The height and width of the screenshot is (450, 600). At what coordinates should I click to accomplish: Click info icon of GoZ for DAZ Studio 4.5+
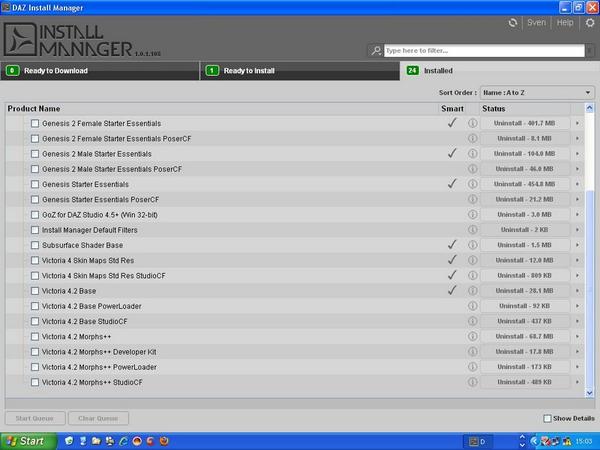pyautogui.click(x=473, y=215)
